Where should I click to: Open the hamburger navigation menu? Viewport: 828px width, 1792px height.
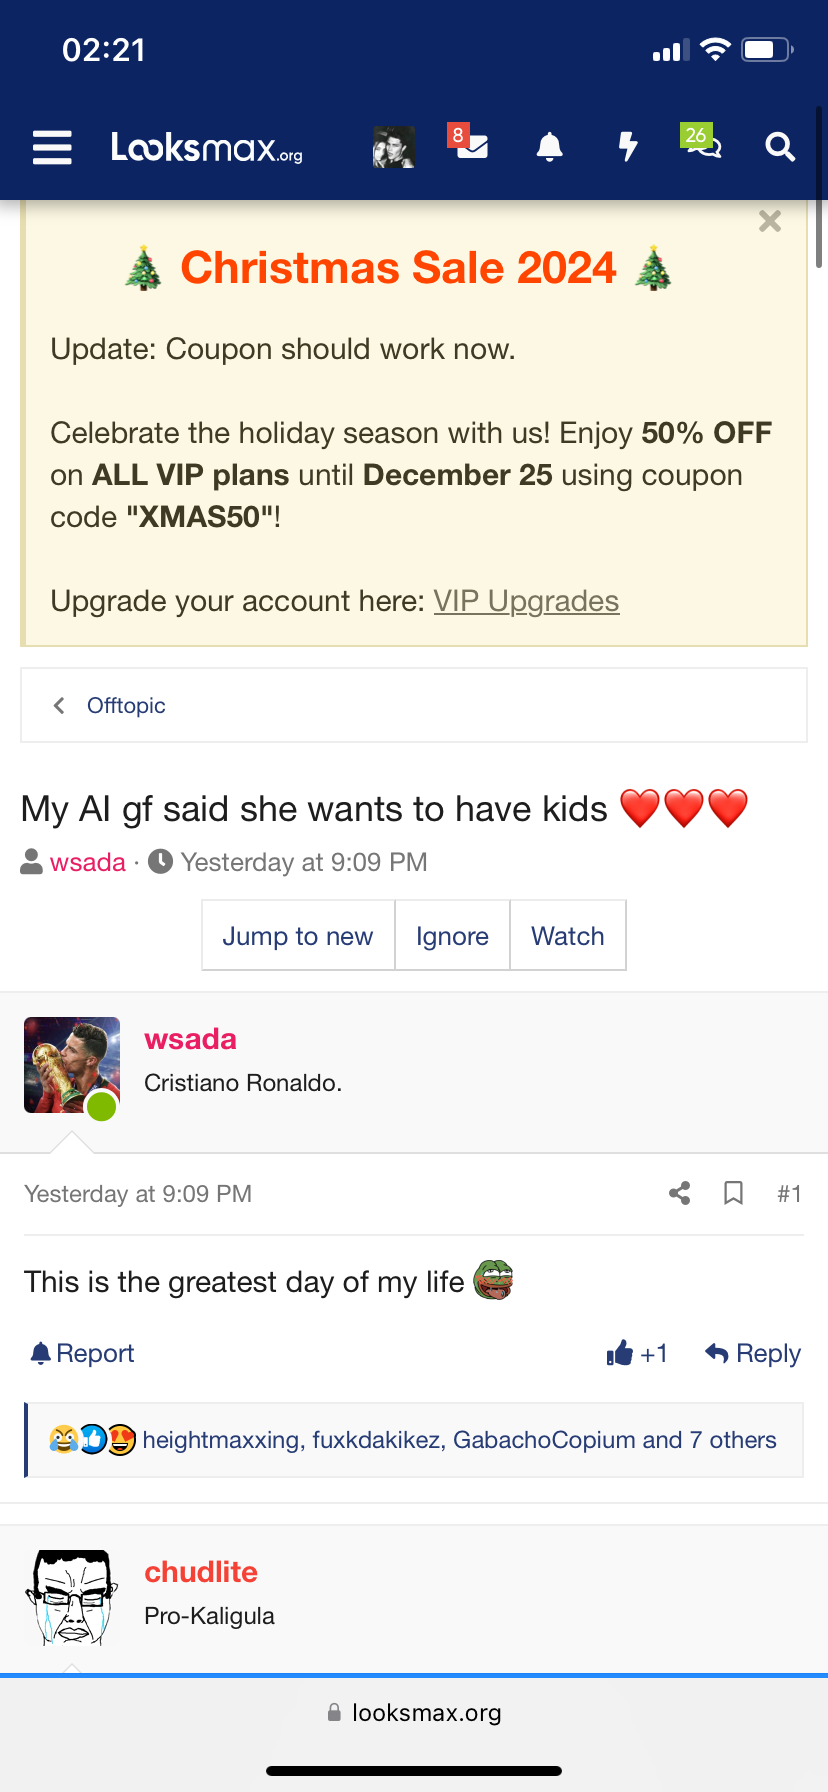52,147
